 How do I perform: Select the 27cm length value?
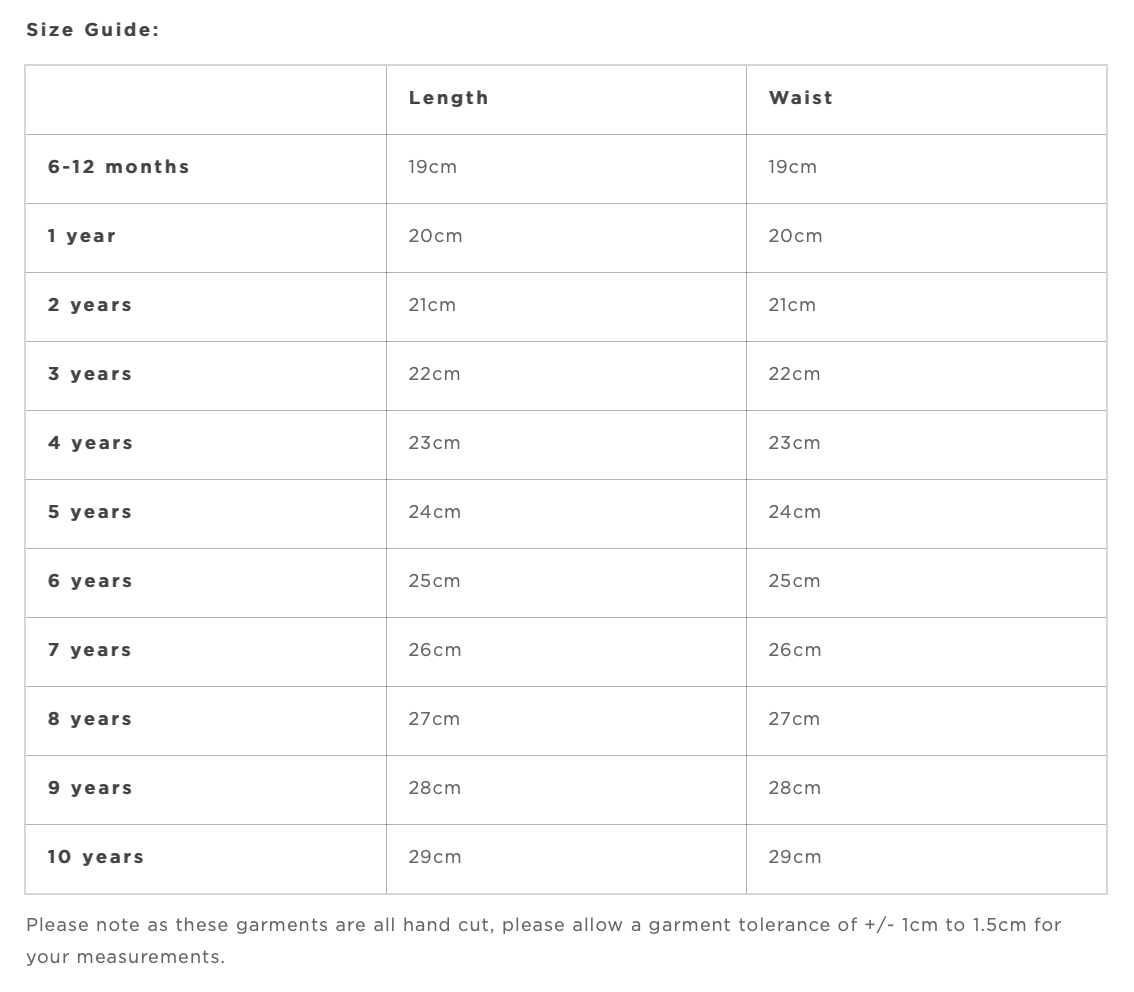pos(434,719)
